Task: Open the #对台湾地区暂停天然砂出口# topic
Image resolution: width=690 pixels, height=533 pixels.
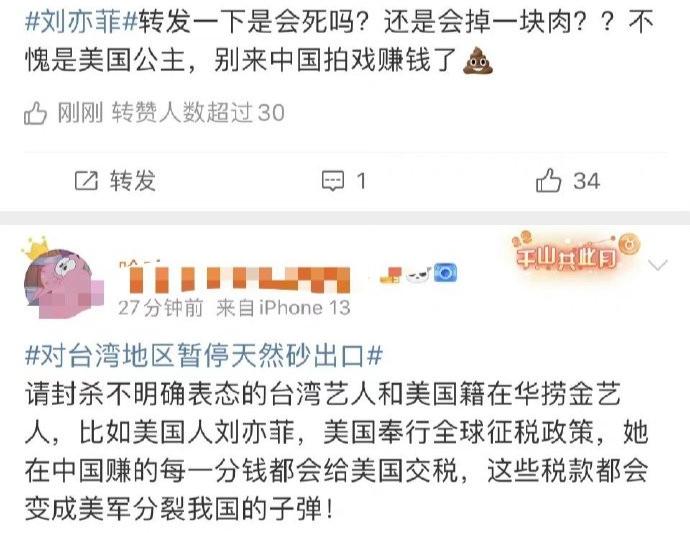Action: pos(204,356)
